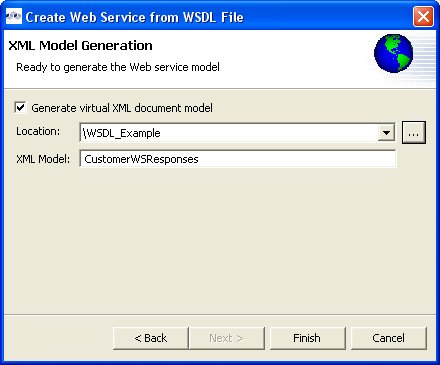This screenshot has width=440, height=365.
Task: Open the Location dropdown arrow
Action: pos(386,133)
